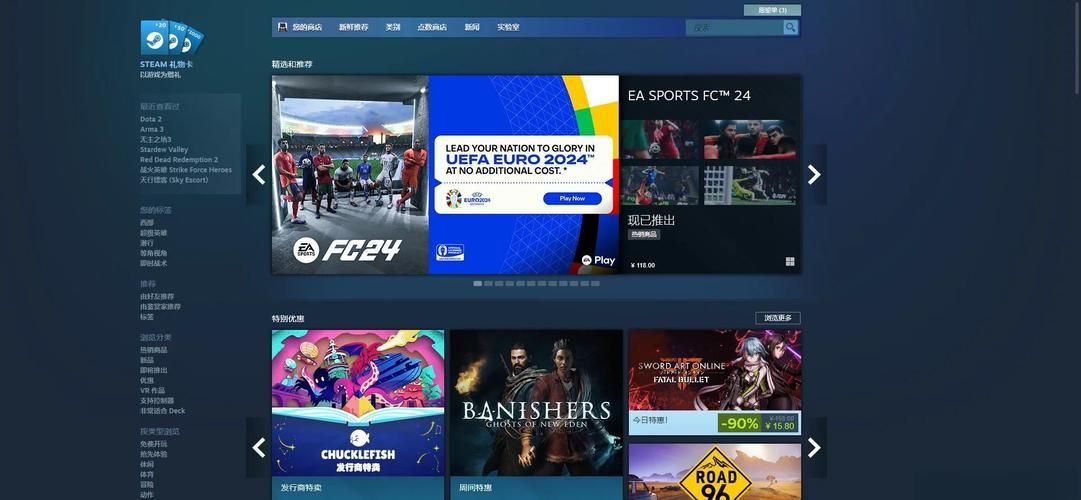
Task: Open the 实验室 labs tab
Action: tap(508, 27)
